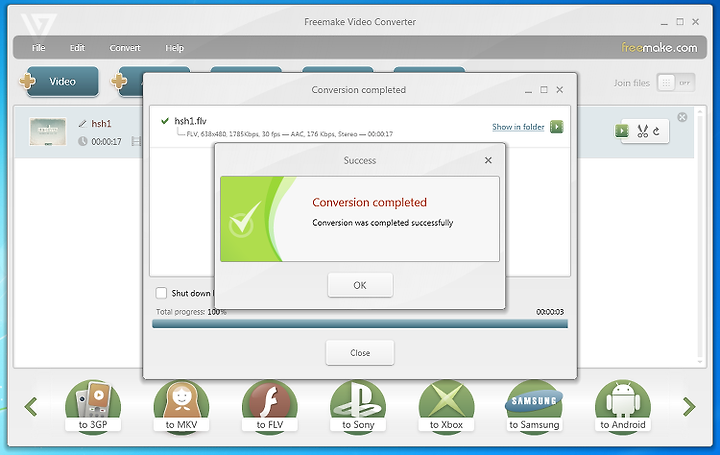Click the main file list scrollbar

point(700,236)
